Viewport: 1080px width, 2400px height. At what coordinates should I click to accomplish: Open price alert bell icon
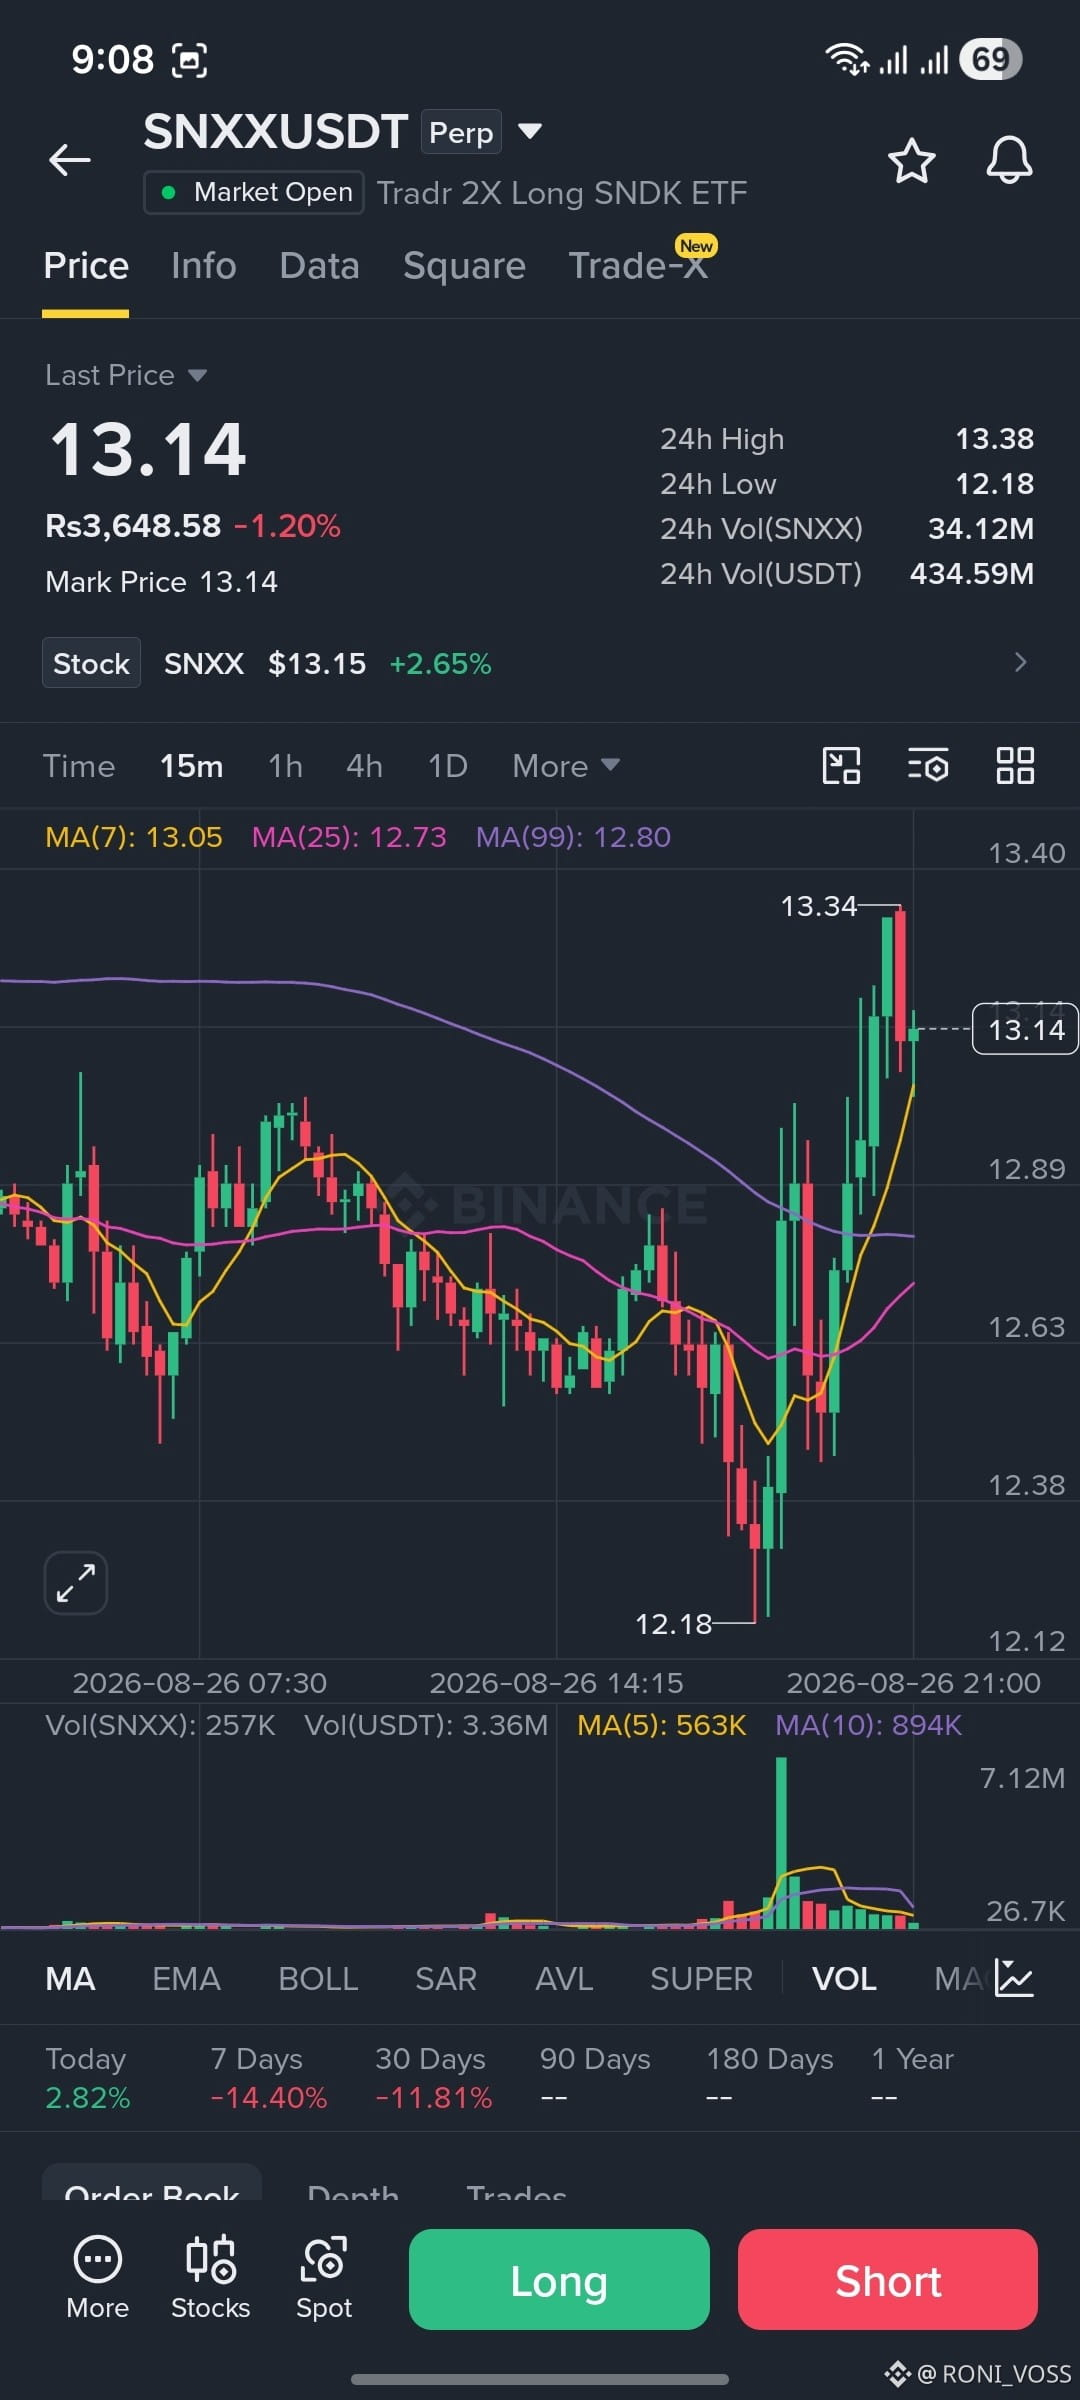tap(1009, 160)
